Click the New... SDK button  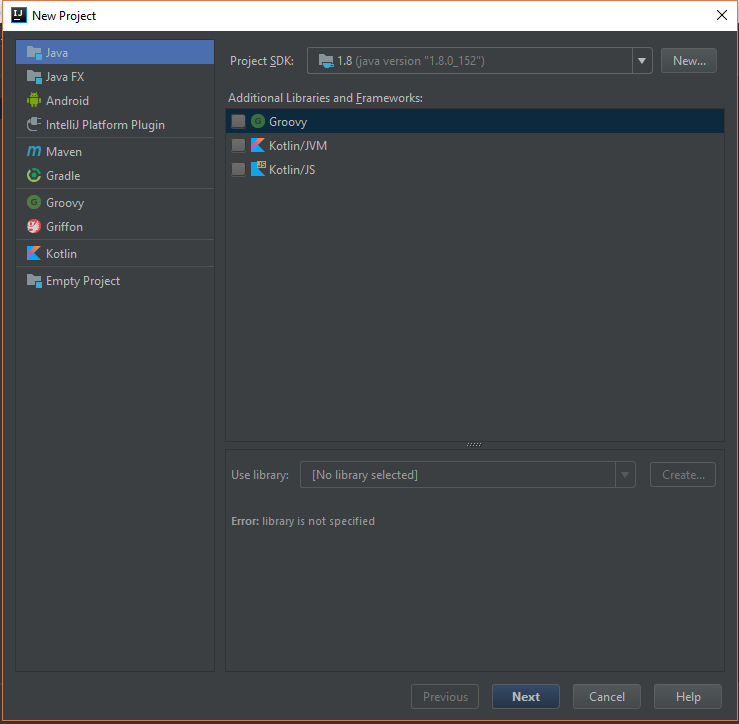tap(689, 61)
